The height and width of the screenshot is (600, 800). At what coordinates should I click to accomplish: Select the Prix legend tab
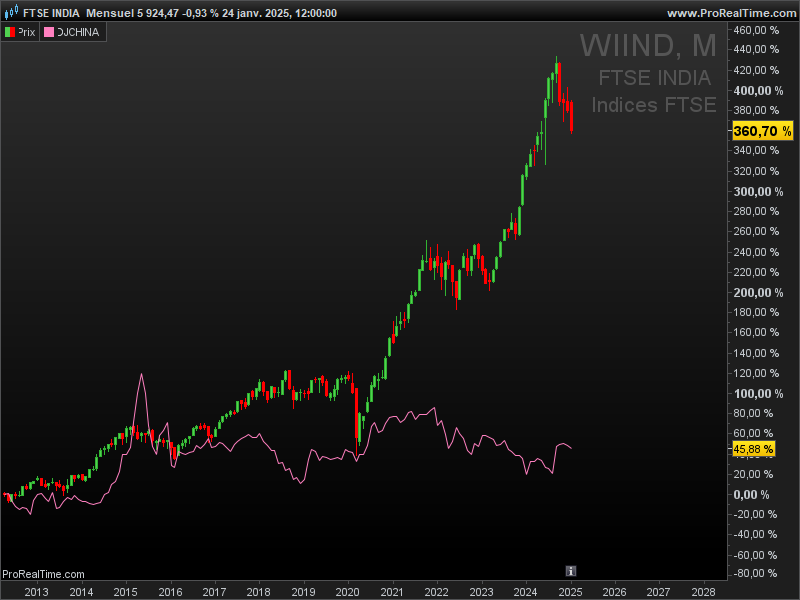[20, 32]
